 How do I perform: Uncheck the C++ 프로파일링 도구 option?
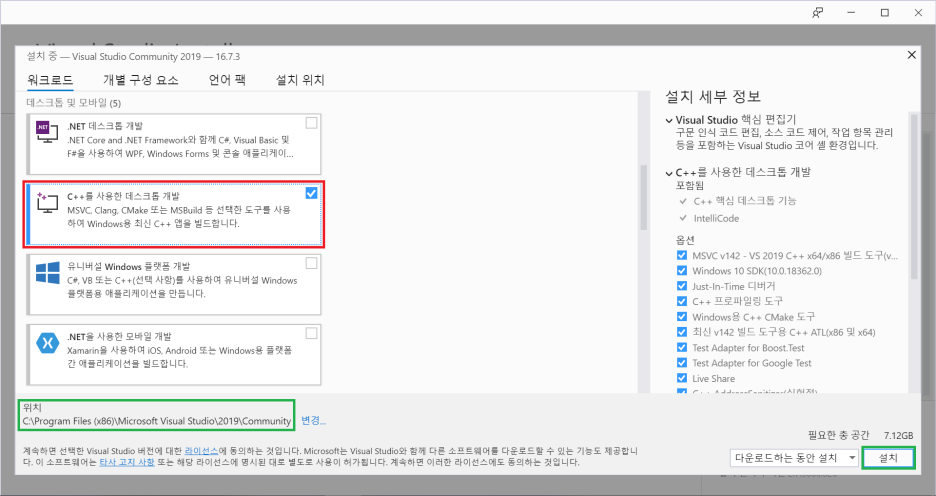(682, 301)
